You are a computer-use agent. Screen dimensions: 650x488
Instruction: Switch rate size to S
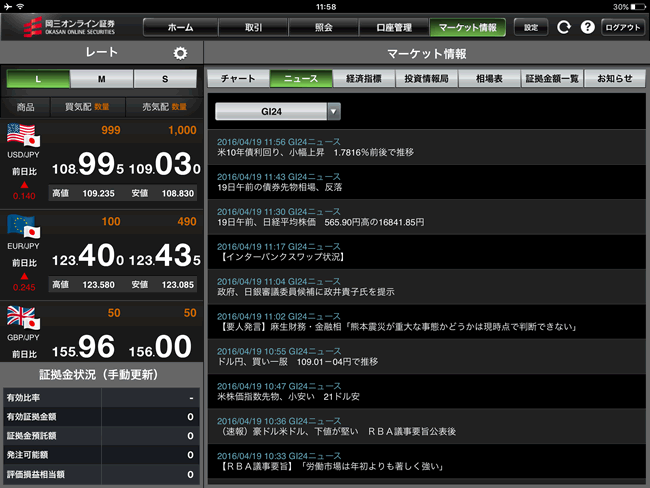[x=165, y=79]
